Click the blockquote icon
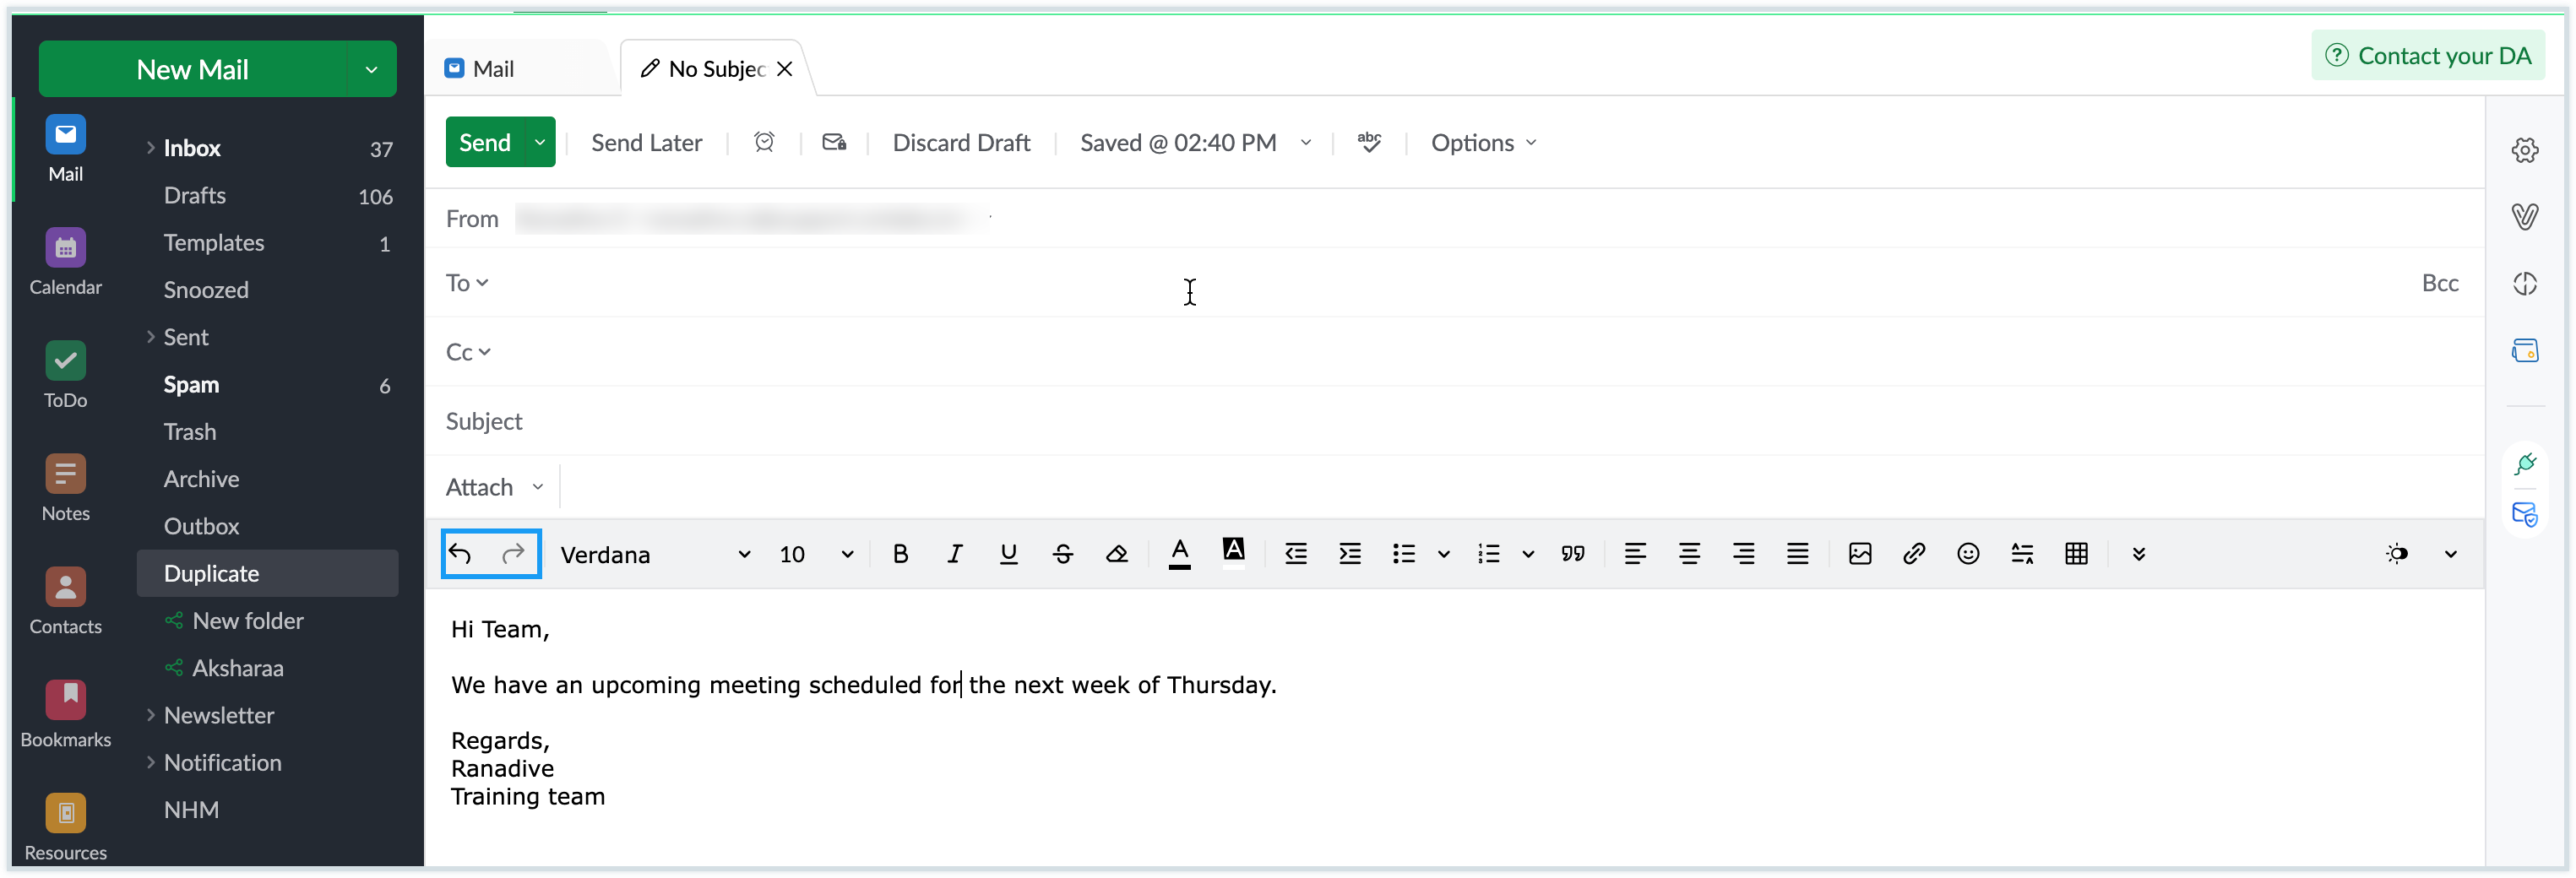The image size is (2576, 878). (x=1572, y=554)
